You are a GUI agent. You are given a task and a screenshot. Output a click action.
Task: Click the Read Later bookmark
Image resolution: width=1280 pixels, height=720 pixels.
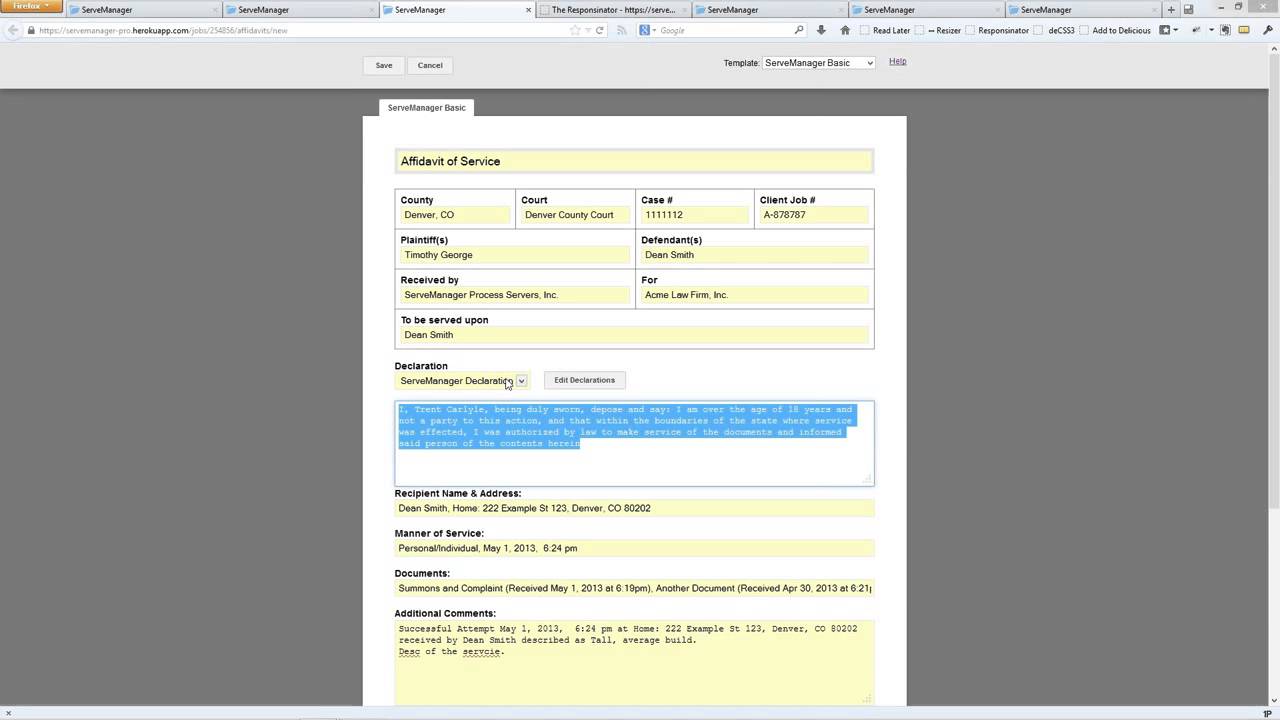884,30
